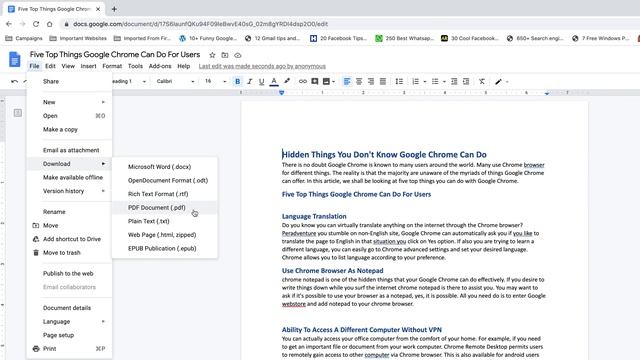Open the text color picker

(x=274, y=82)
